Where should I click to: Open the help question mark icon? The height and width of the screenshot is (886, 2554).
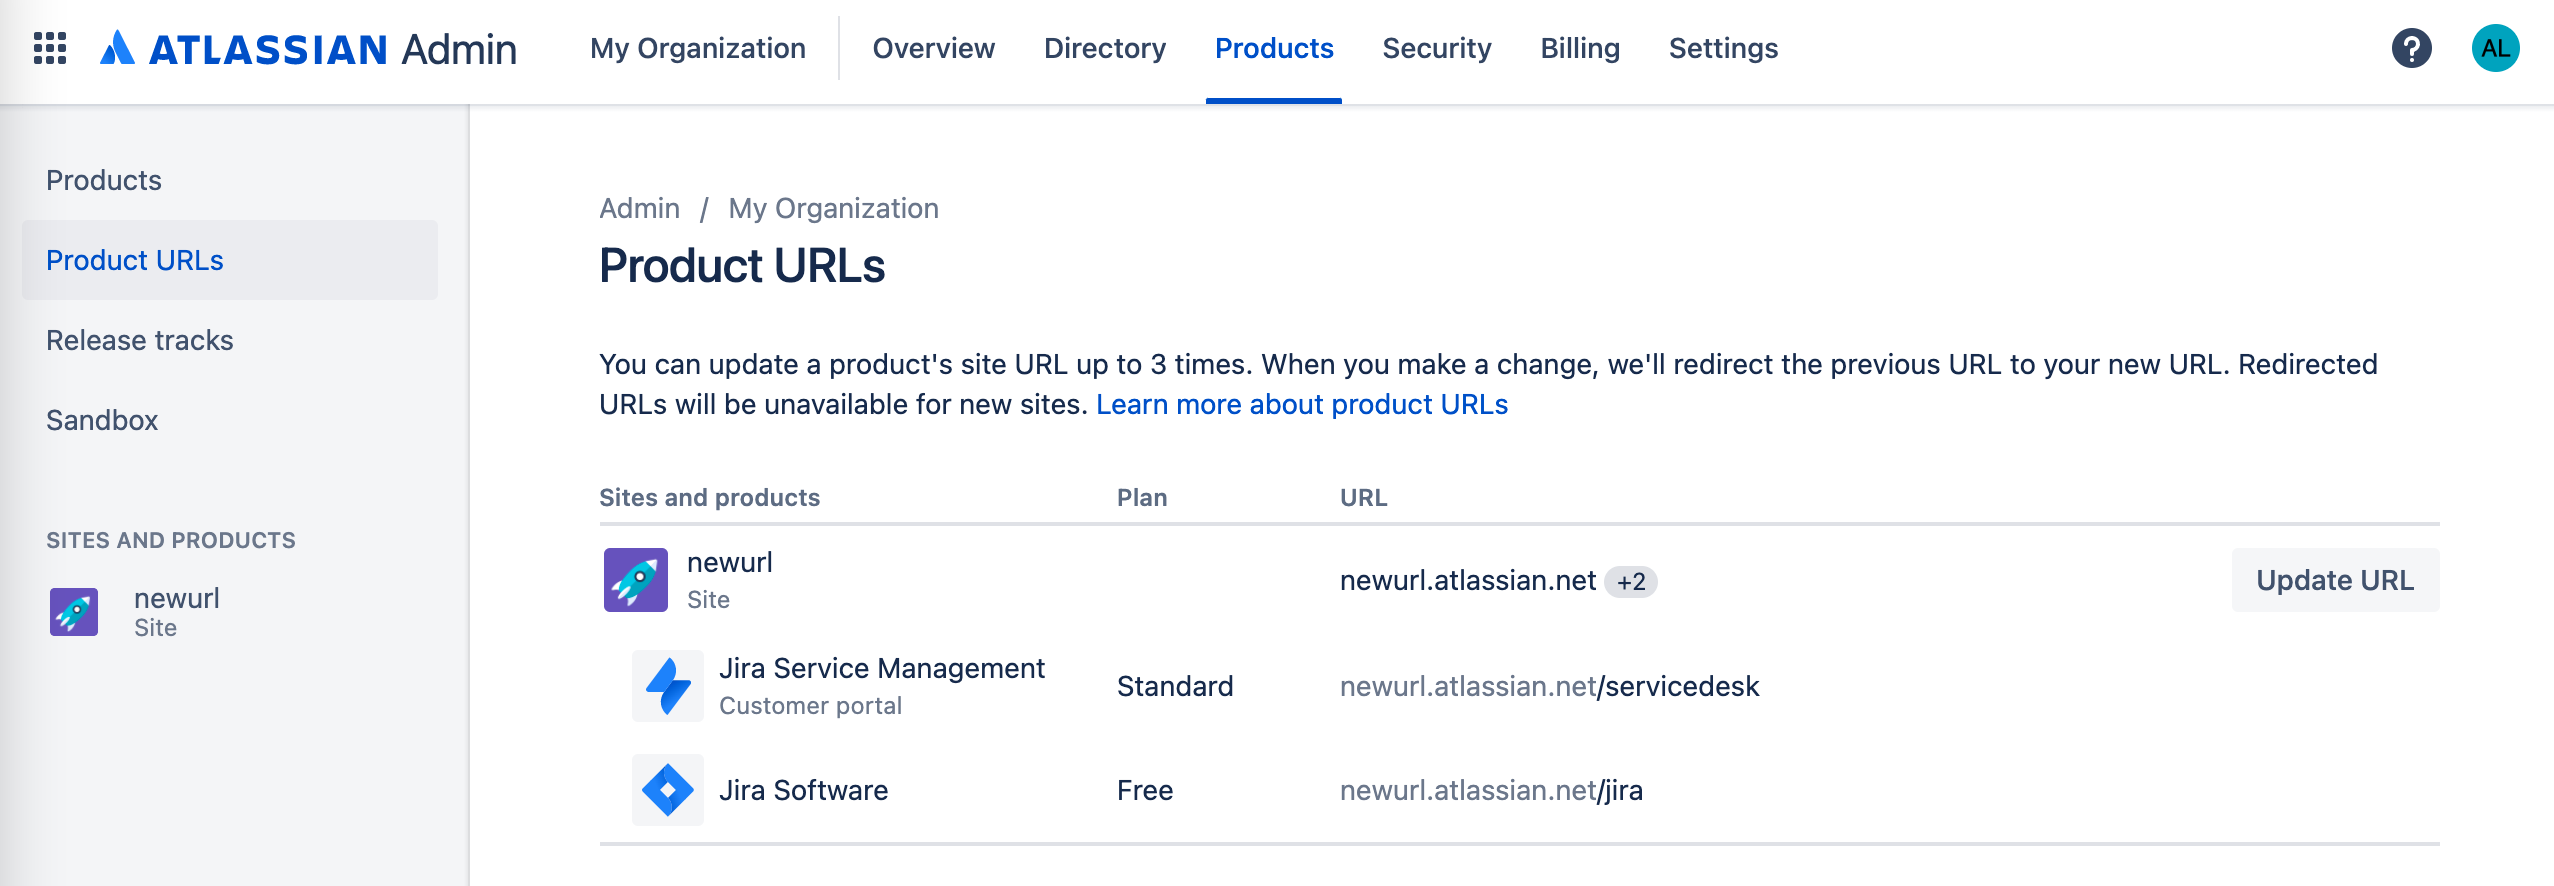[x=2411, y=48]
